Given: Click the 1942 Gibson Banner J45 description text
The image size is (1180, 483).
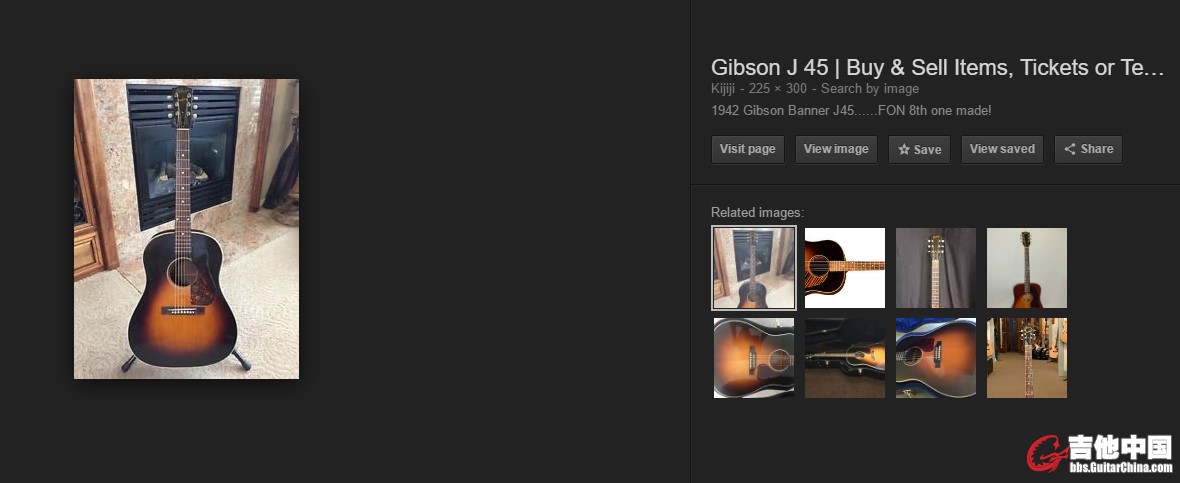Looking at the screenshot, I should tap(851, 111).
